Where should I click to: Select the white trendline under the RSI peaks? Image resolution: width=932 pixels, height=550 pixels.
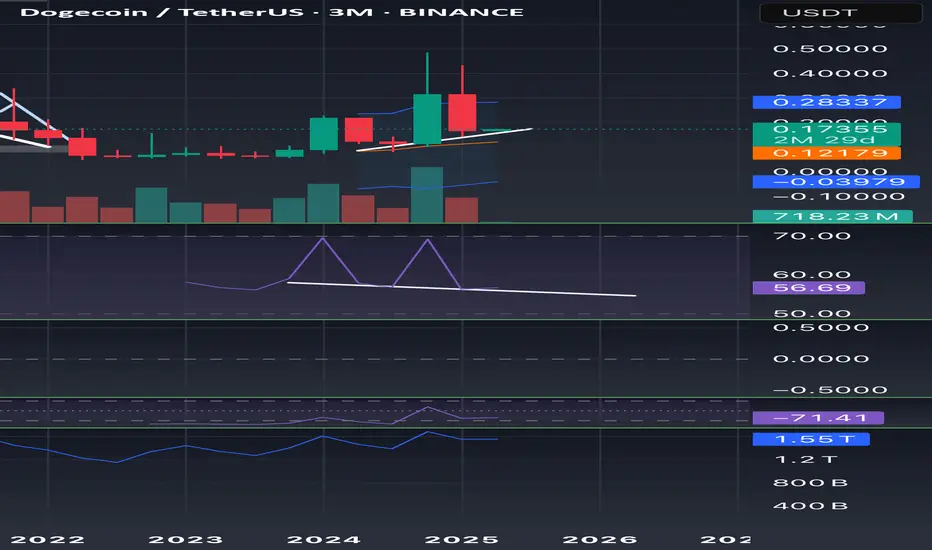[461, 289]
